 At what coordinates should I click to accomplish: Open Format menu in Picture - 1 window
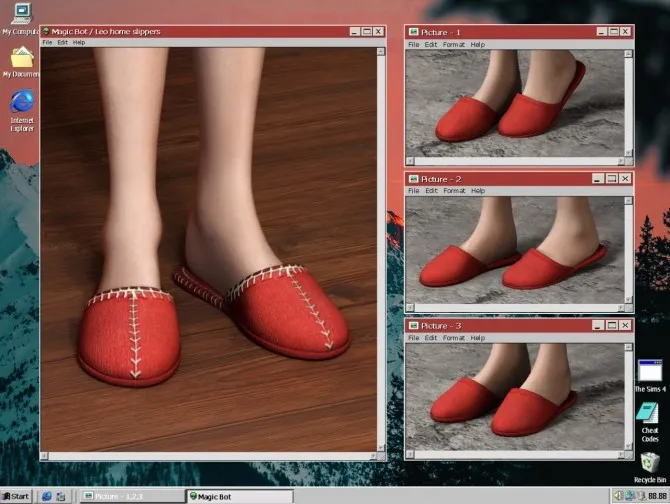(454, 44)
